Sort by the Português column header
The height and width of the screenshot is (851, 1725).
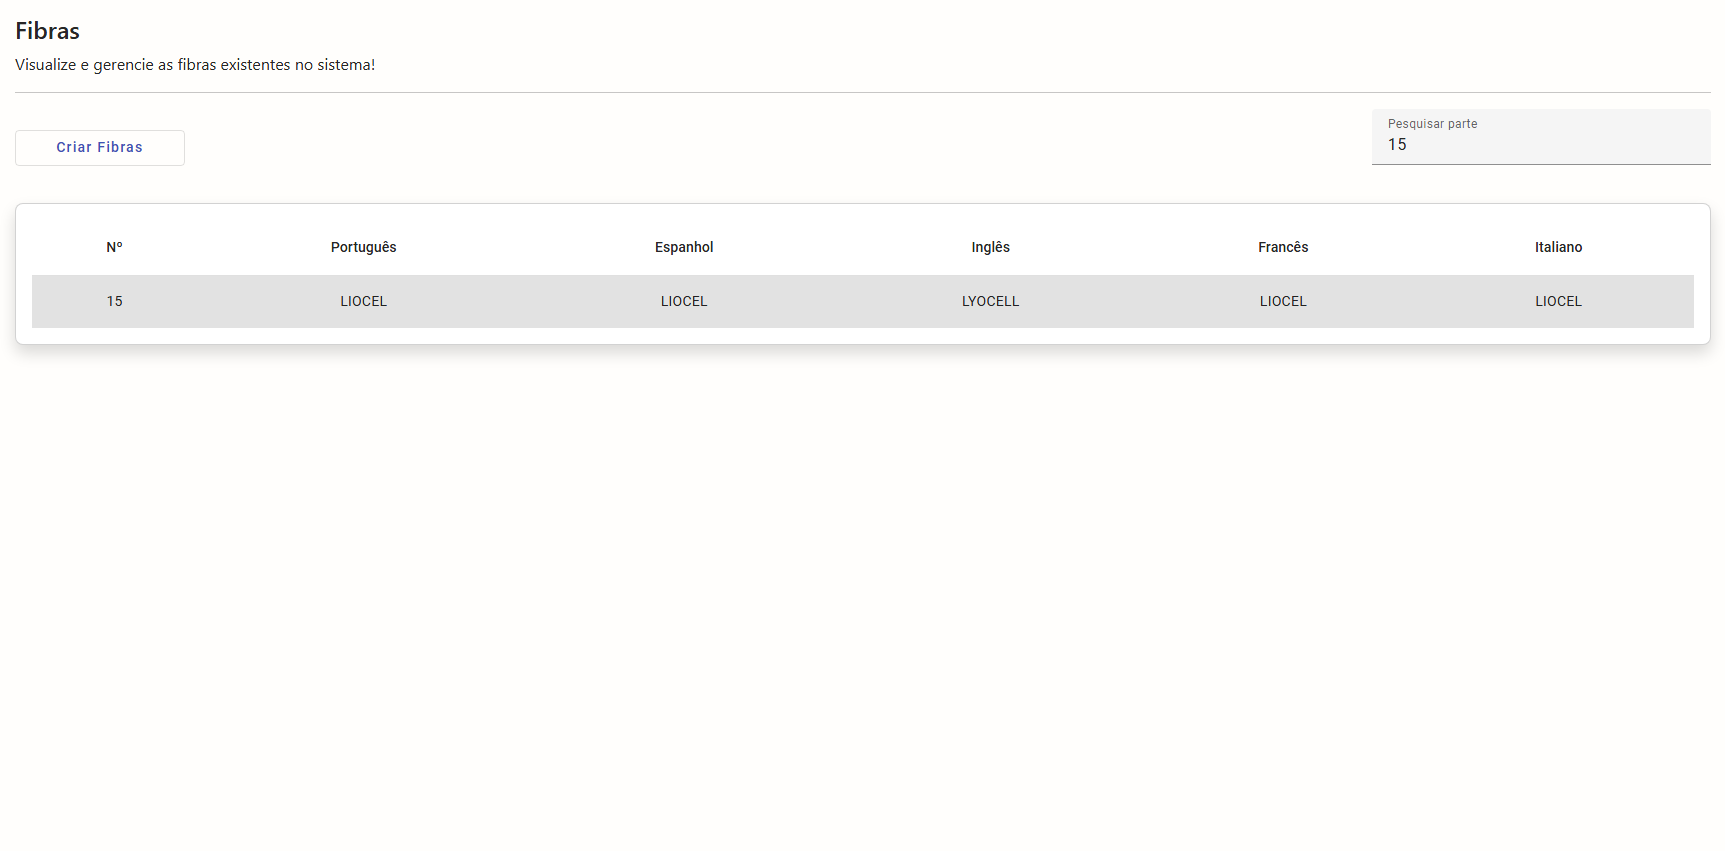[363, 247]
